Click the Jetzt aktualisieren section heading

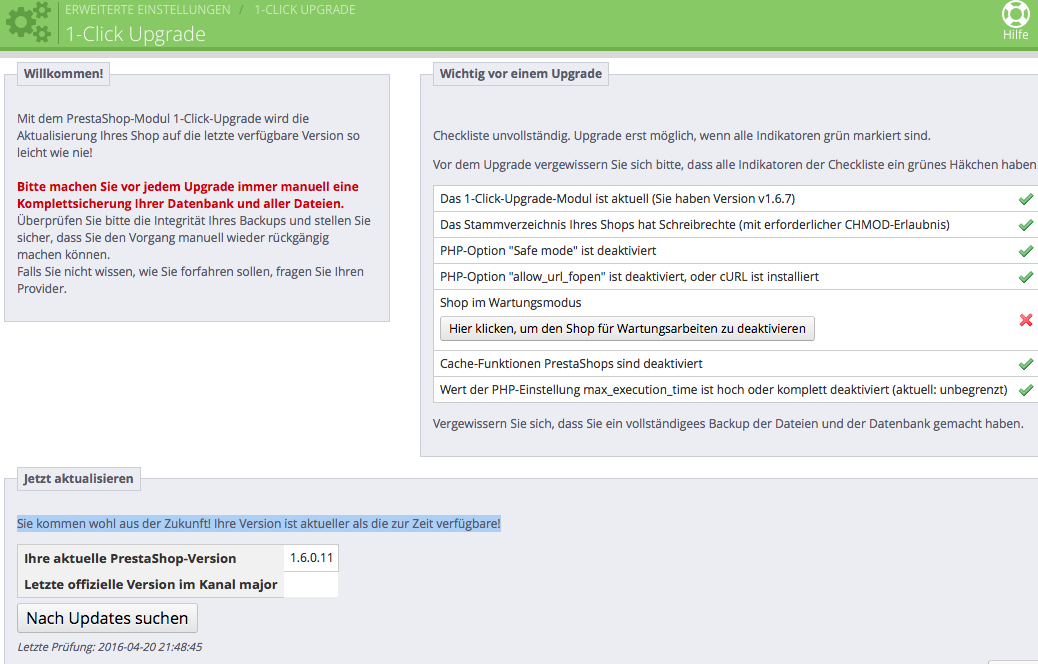click(78, 479)
